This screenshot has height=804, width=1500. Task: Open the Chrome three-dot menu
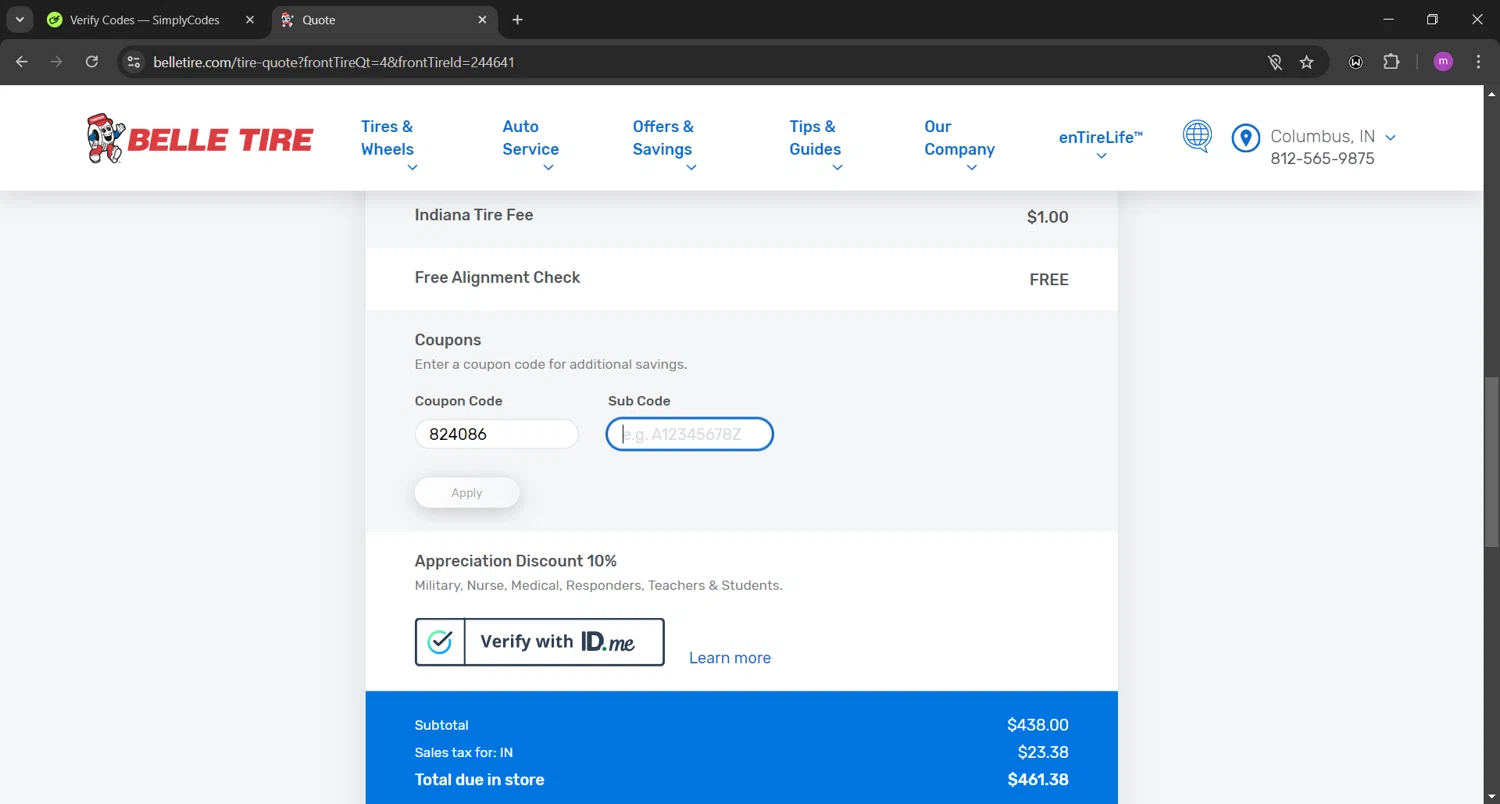click(1478, 62)
